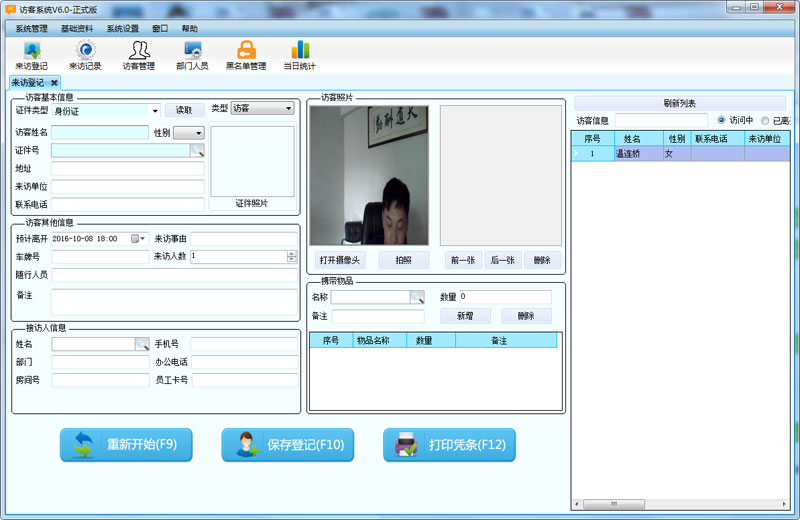Viewport: 800px width, 520px height.
Task: Click the photo 删除 button
Action: pyautogui.click(x=542, y=260)
